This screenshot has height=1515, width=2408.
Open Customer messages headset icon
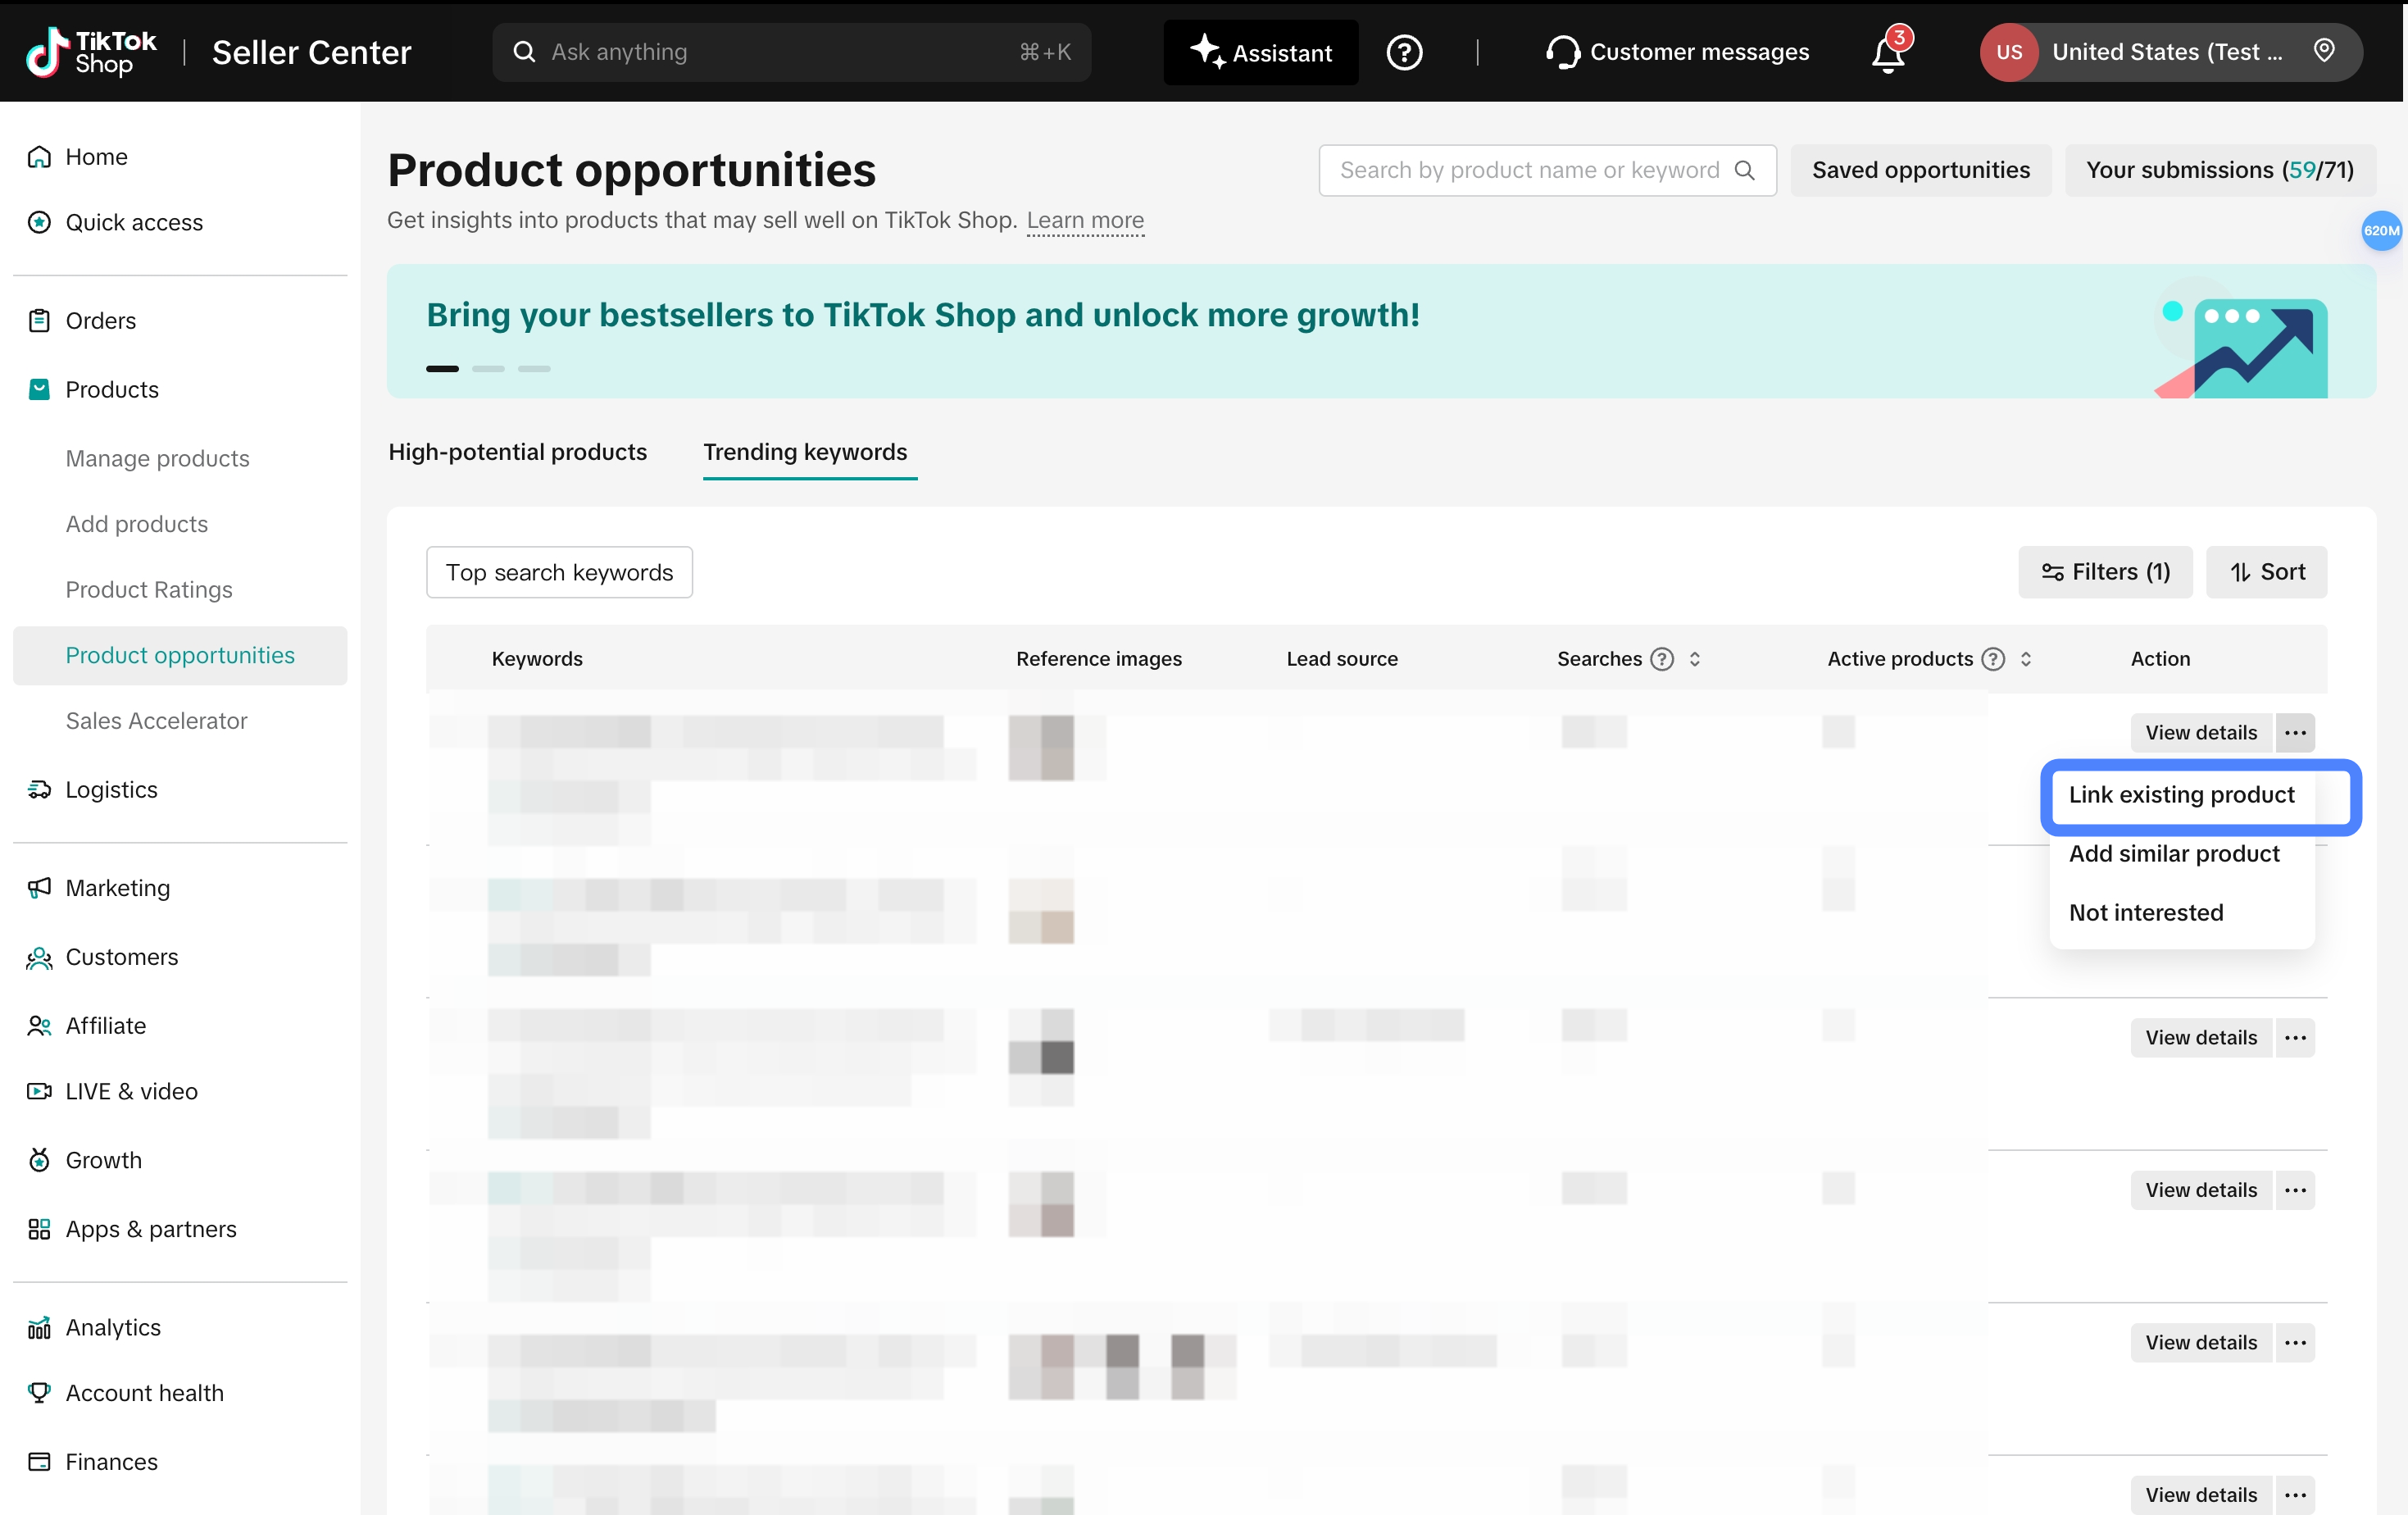[1562, 52]
